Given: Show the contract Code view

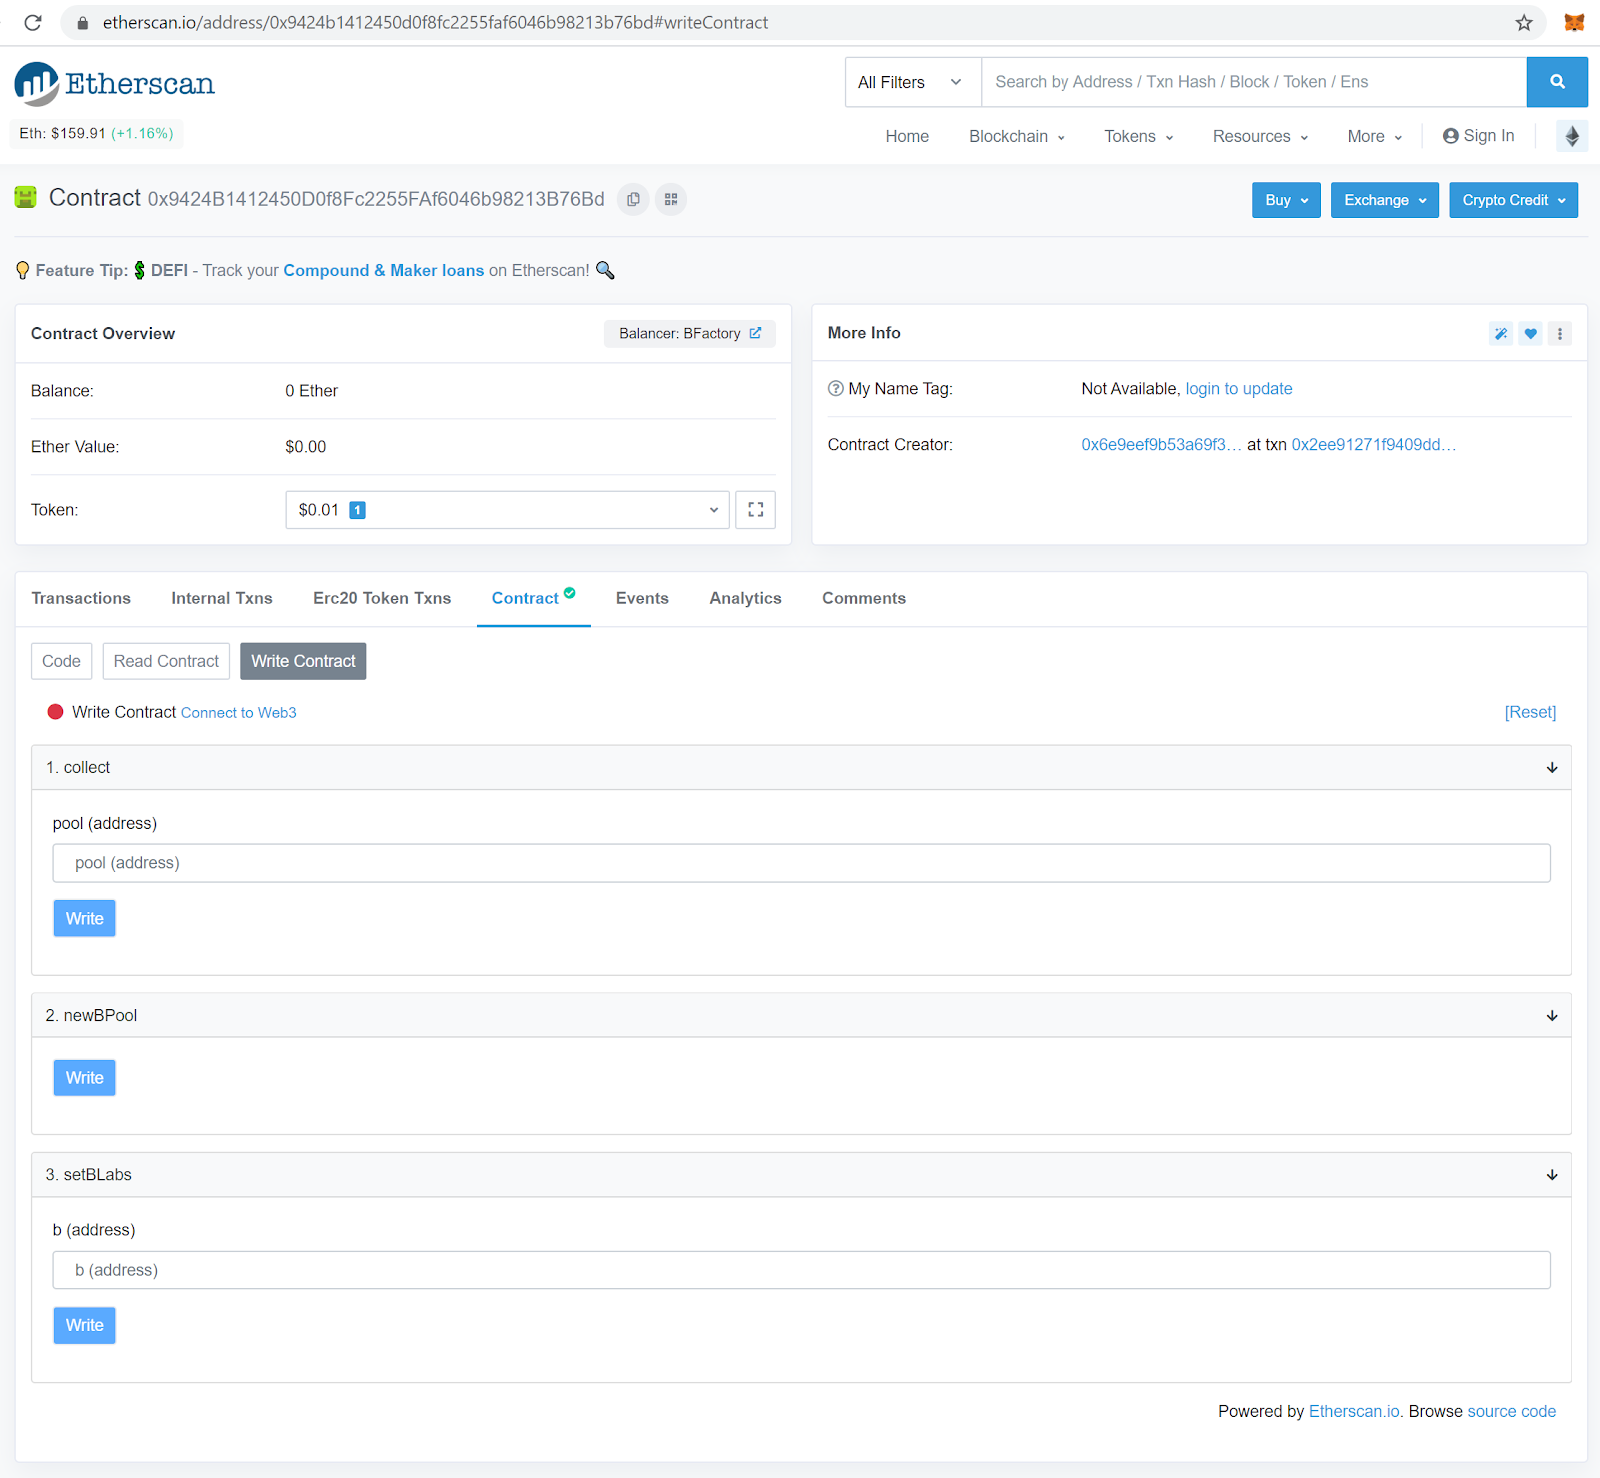Looking at the screenshot, I should (61, 661).
